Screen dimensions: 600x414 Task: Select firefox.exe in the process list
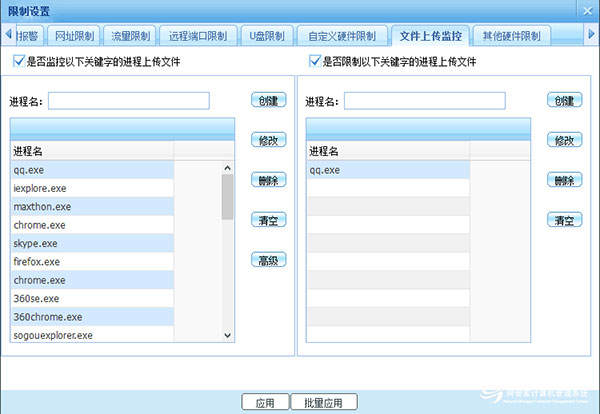tap(92, 262)
